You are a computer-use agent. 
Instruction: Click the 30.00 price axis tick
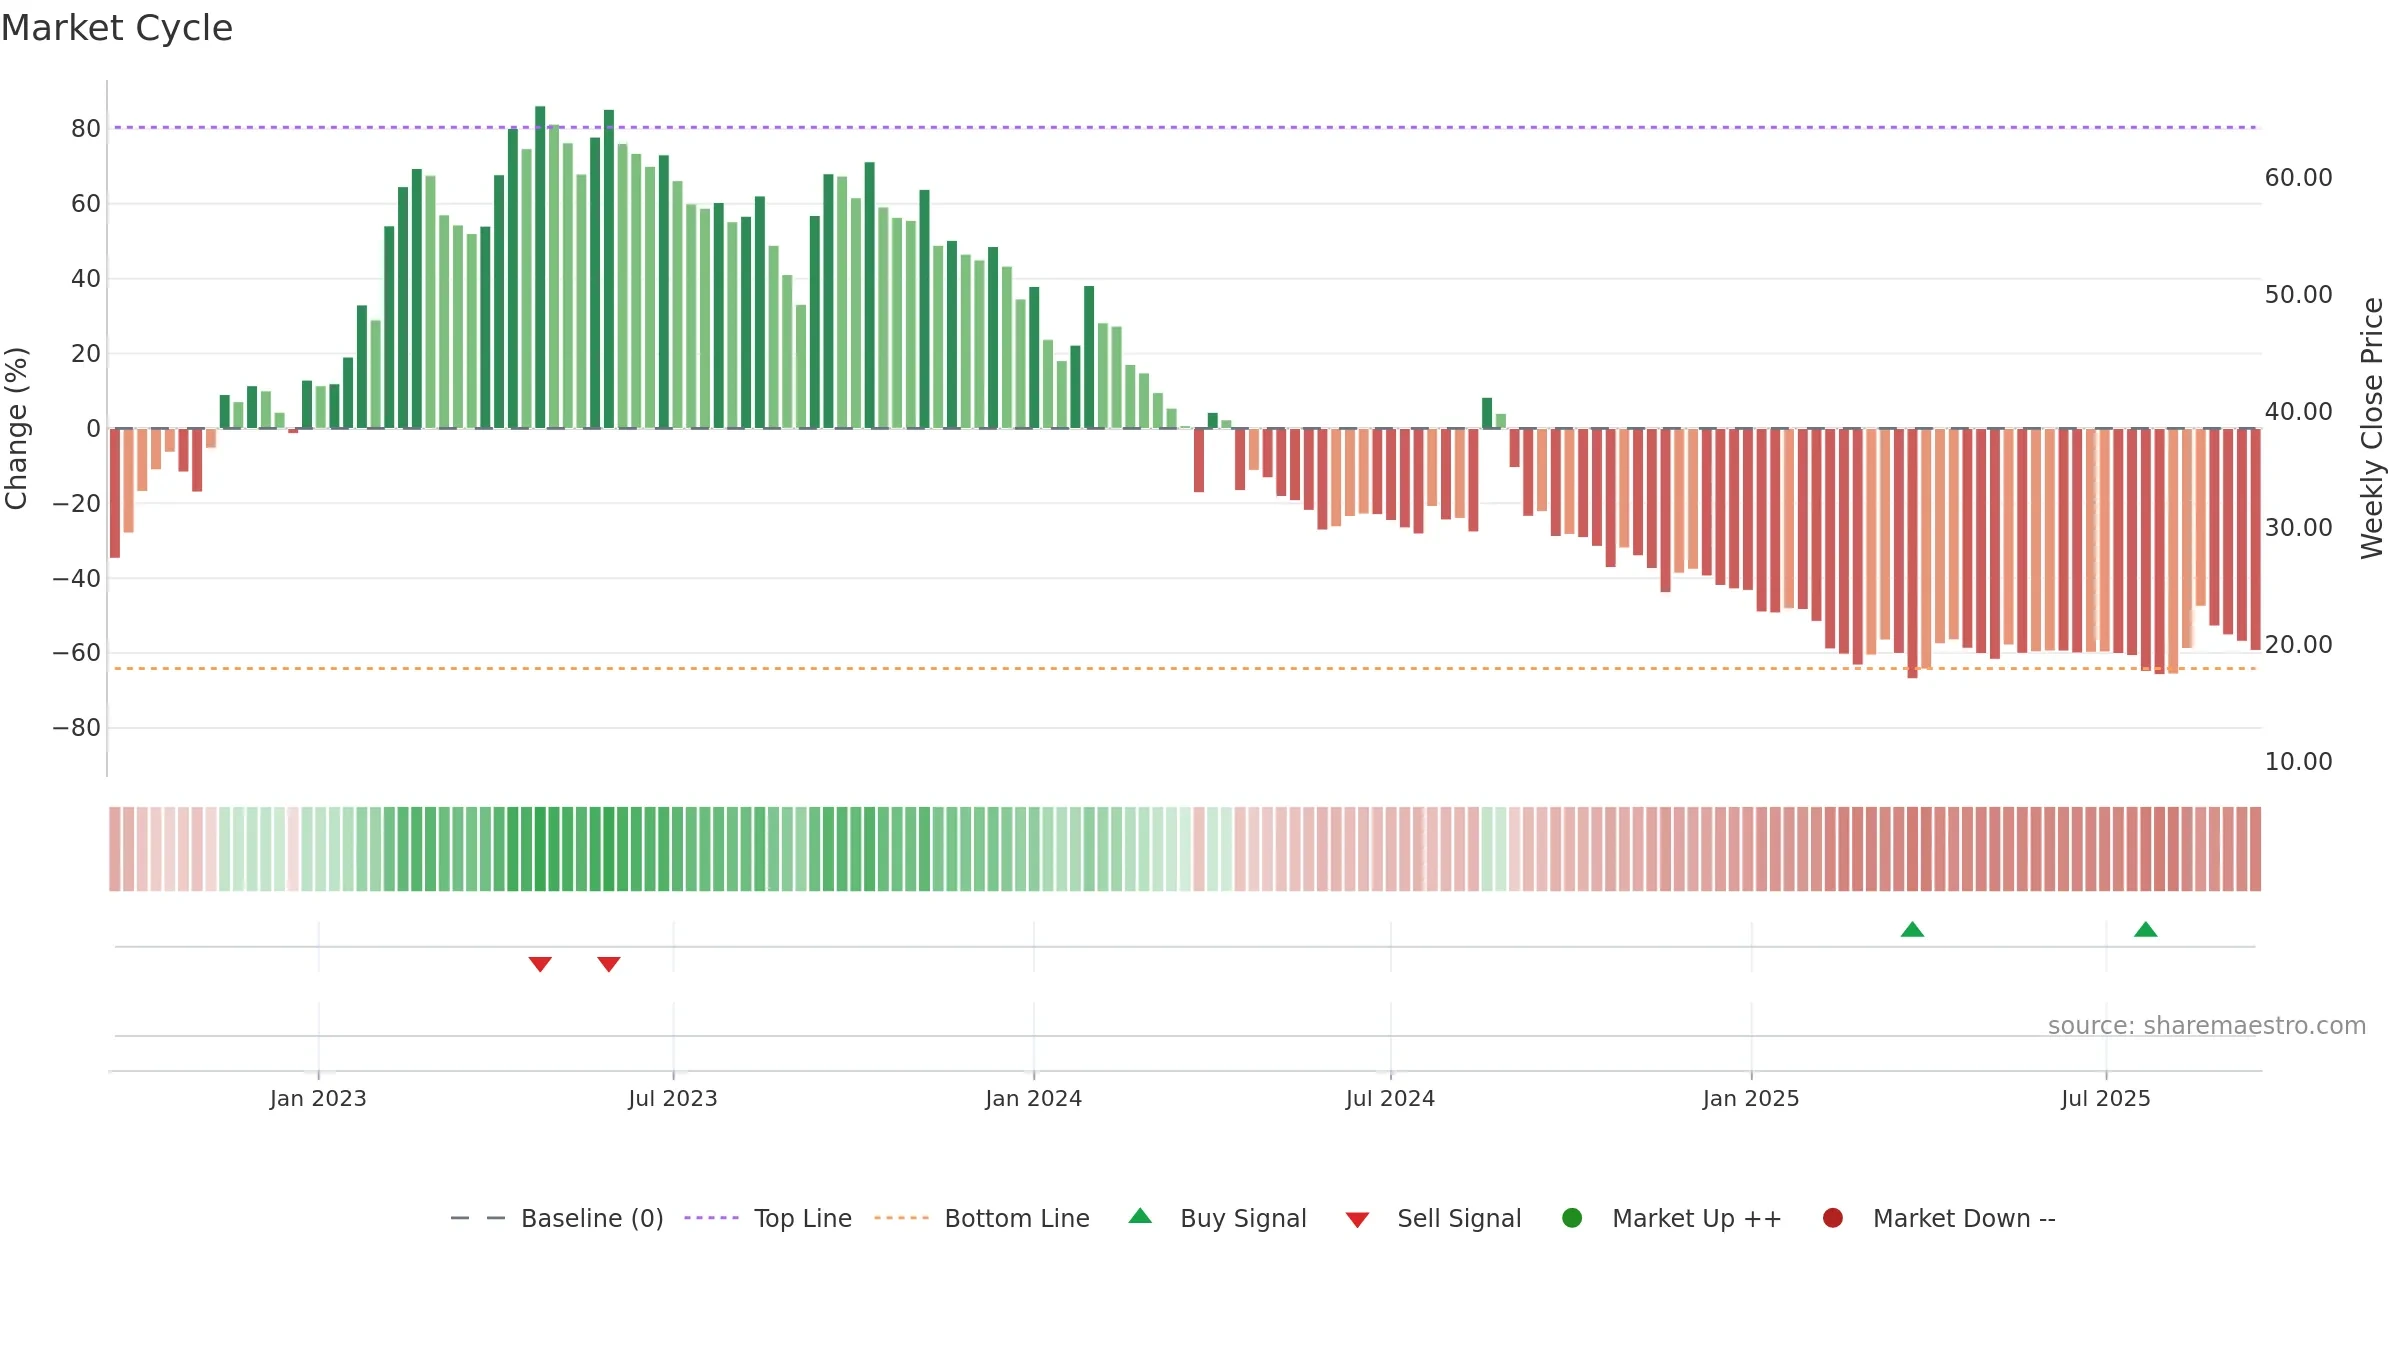click(x=2298, y=527)
